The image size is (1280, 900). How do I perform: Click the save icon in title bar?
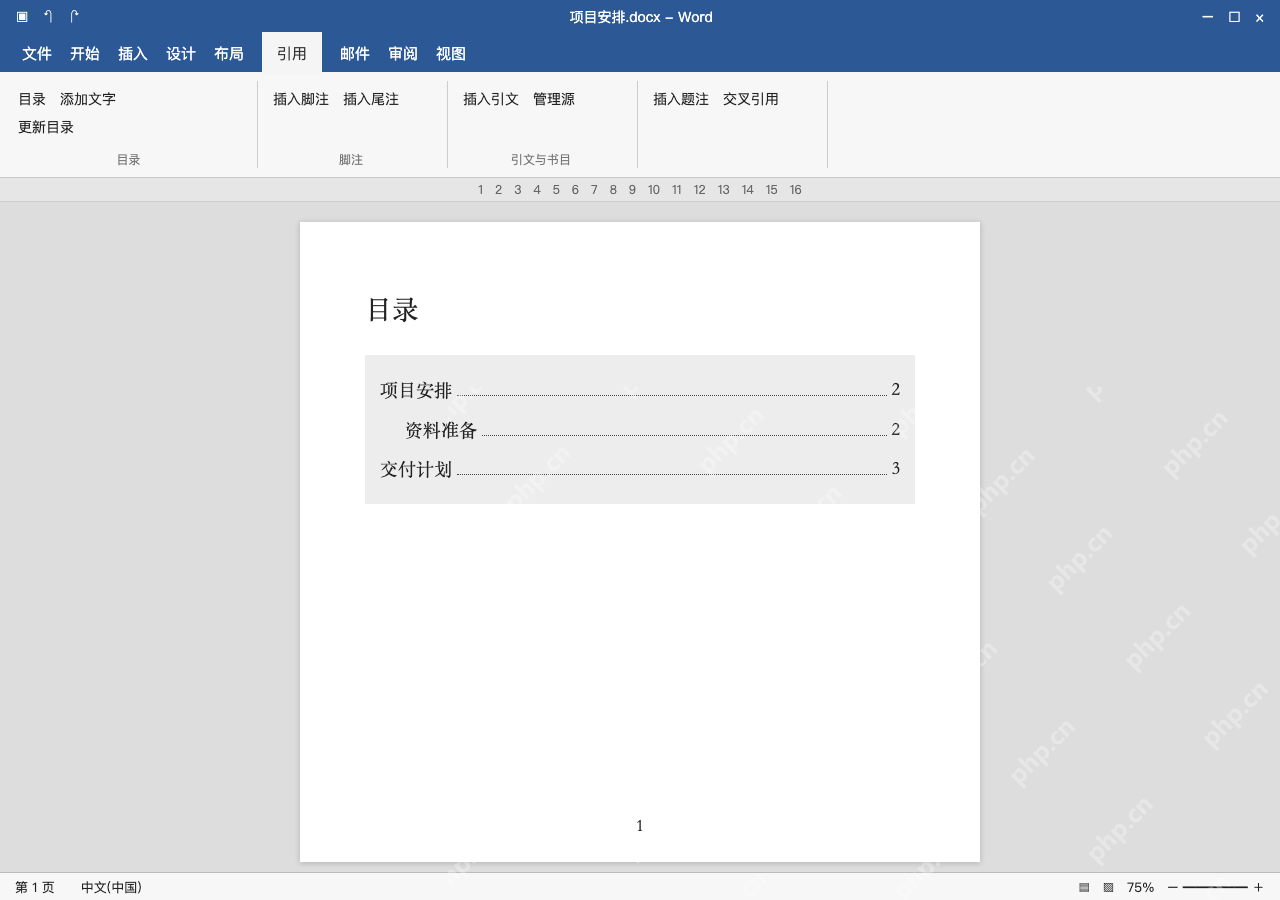point(22,16)
